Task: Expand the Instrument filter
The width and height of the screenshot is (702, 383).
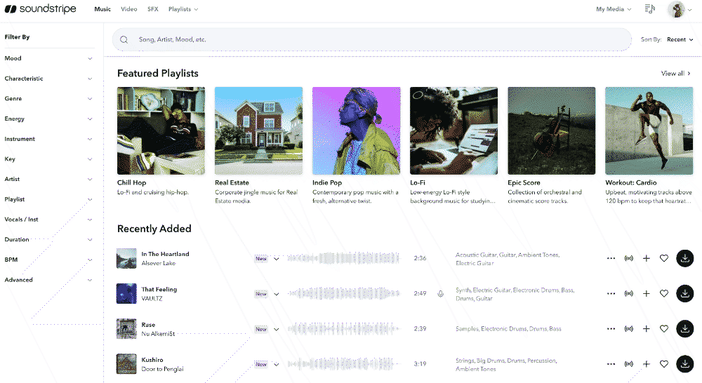Action: click(48, 139)
